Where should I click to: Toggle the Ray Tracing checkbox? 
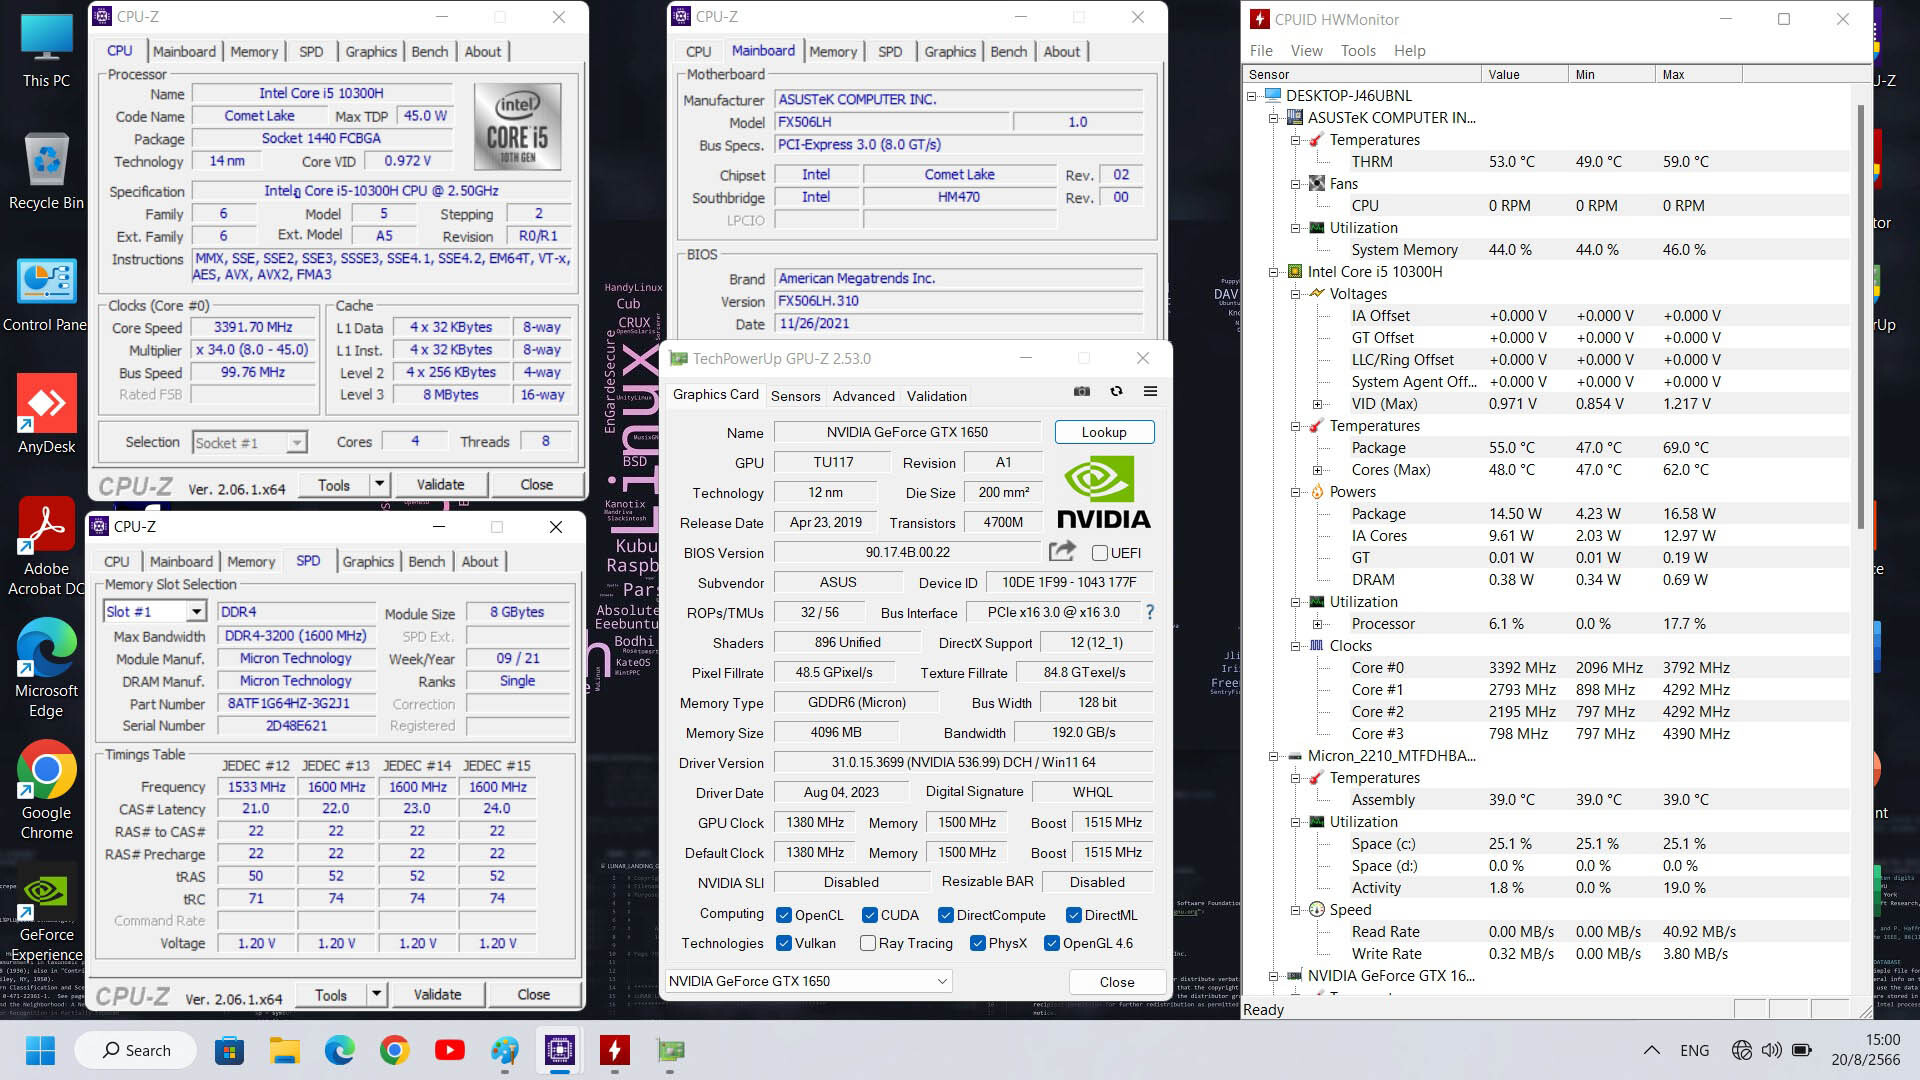pyautogui.click(x=867, y=943)
